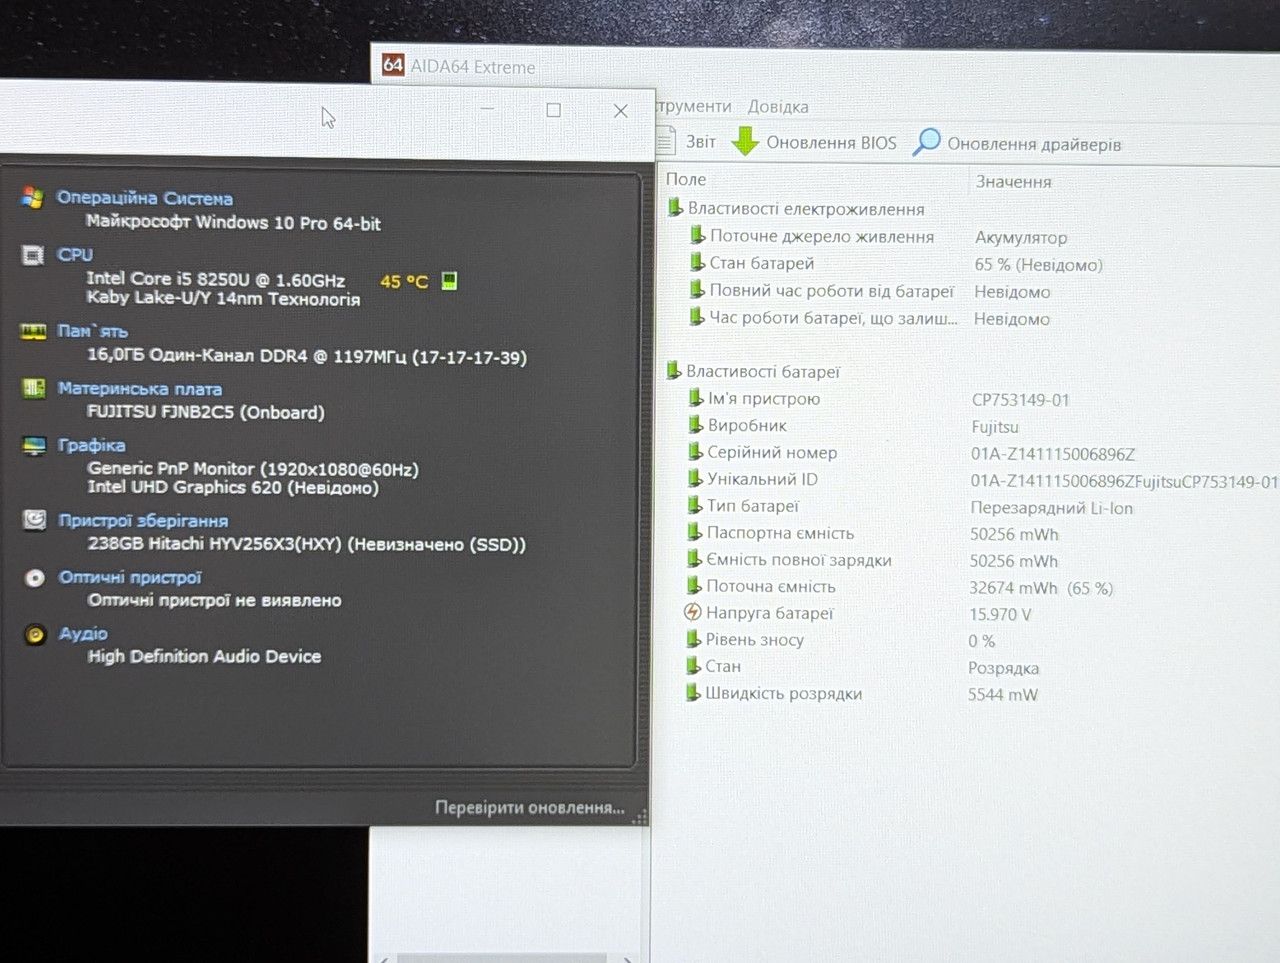Open the Материнська плата section link
Image resolution: width=1280 pixels, height=963 pixels.
(x=140, y=389)
